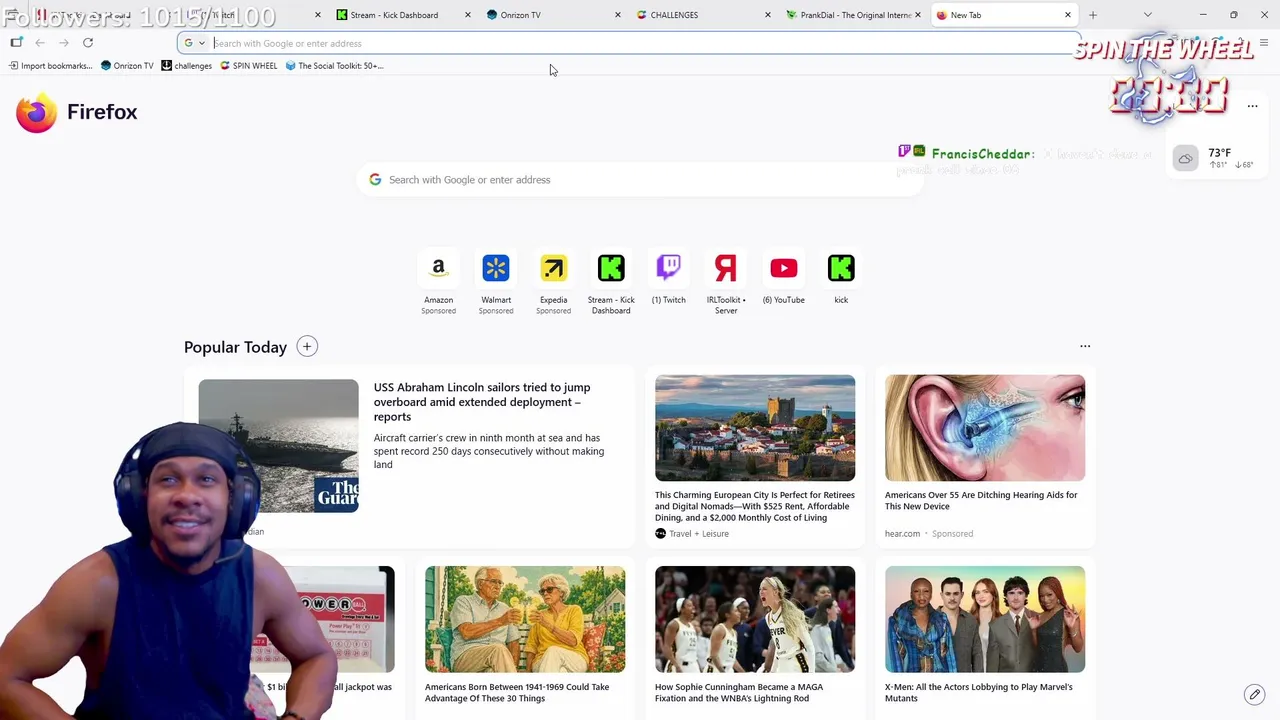Open the Onrizon TV bookmark
Image resolution: width=1280 pixels, height=720 pixels.
point(127,66)
